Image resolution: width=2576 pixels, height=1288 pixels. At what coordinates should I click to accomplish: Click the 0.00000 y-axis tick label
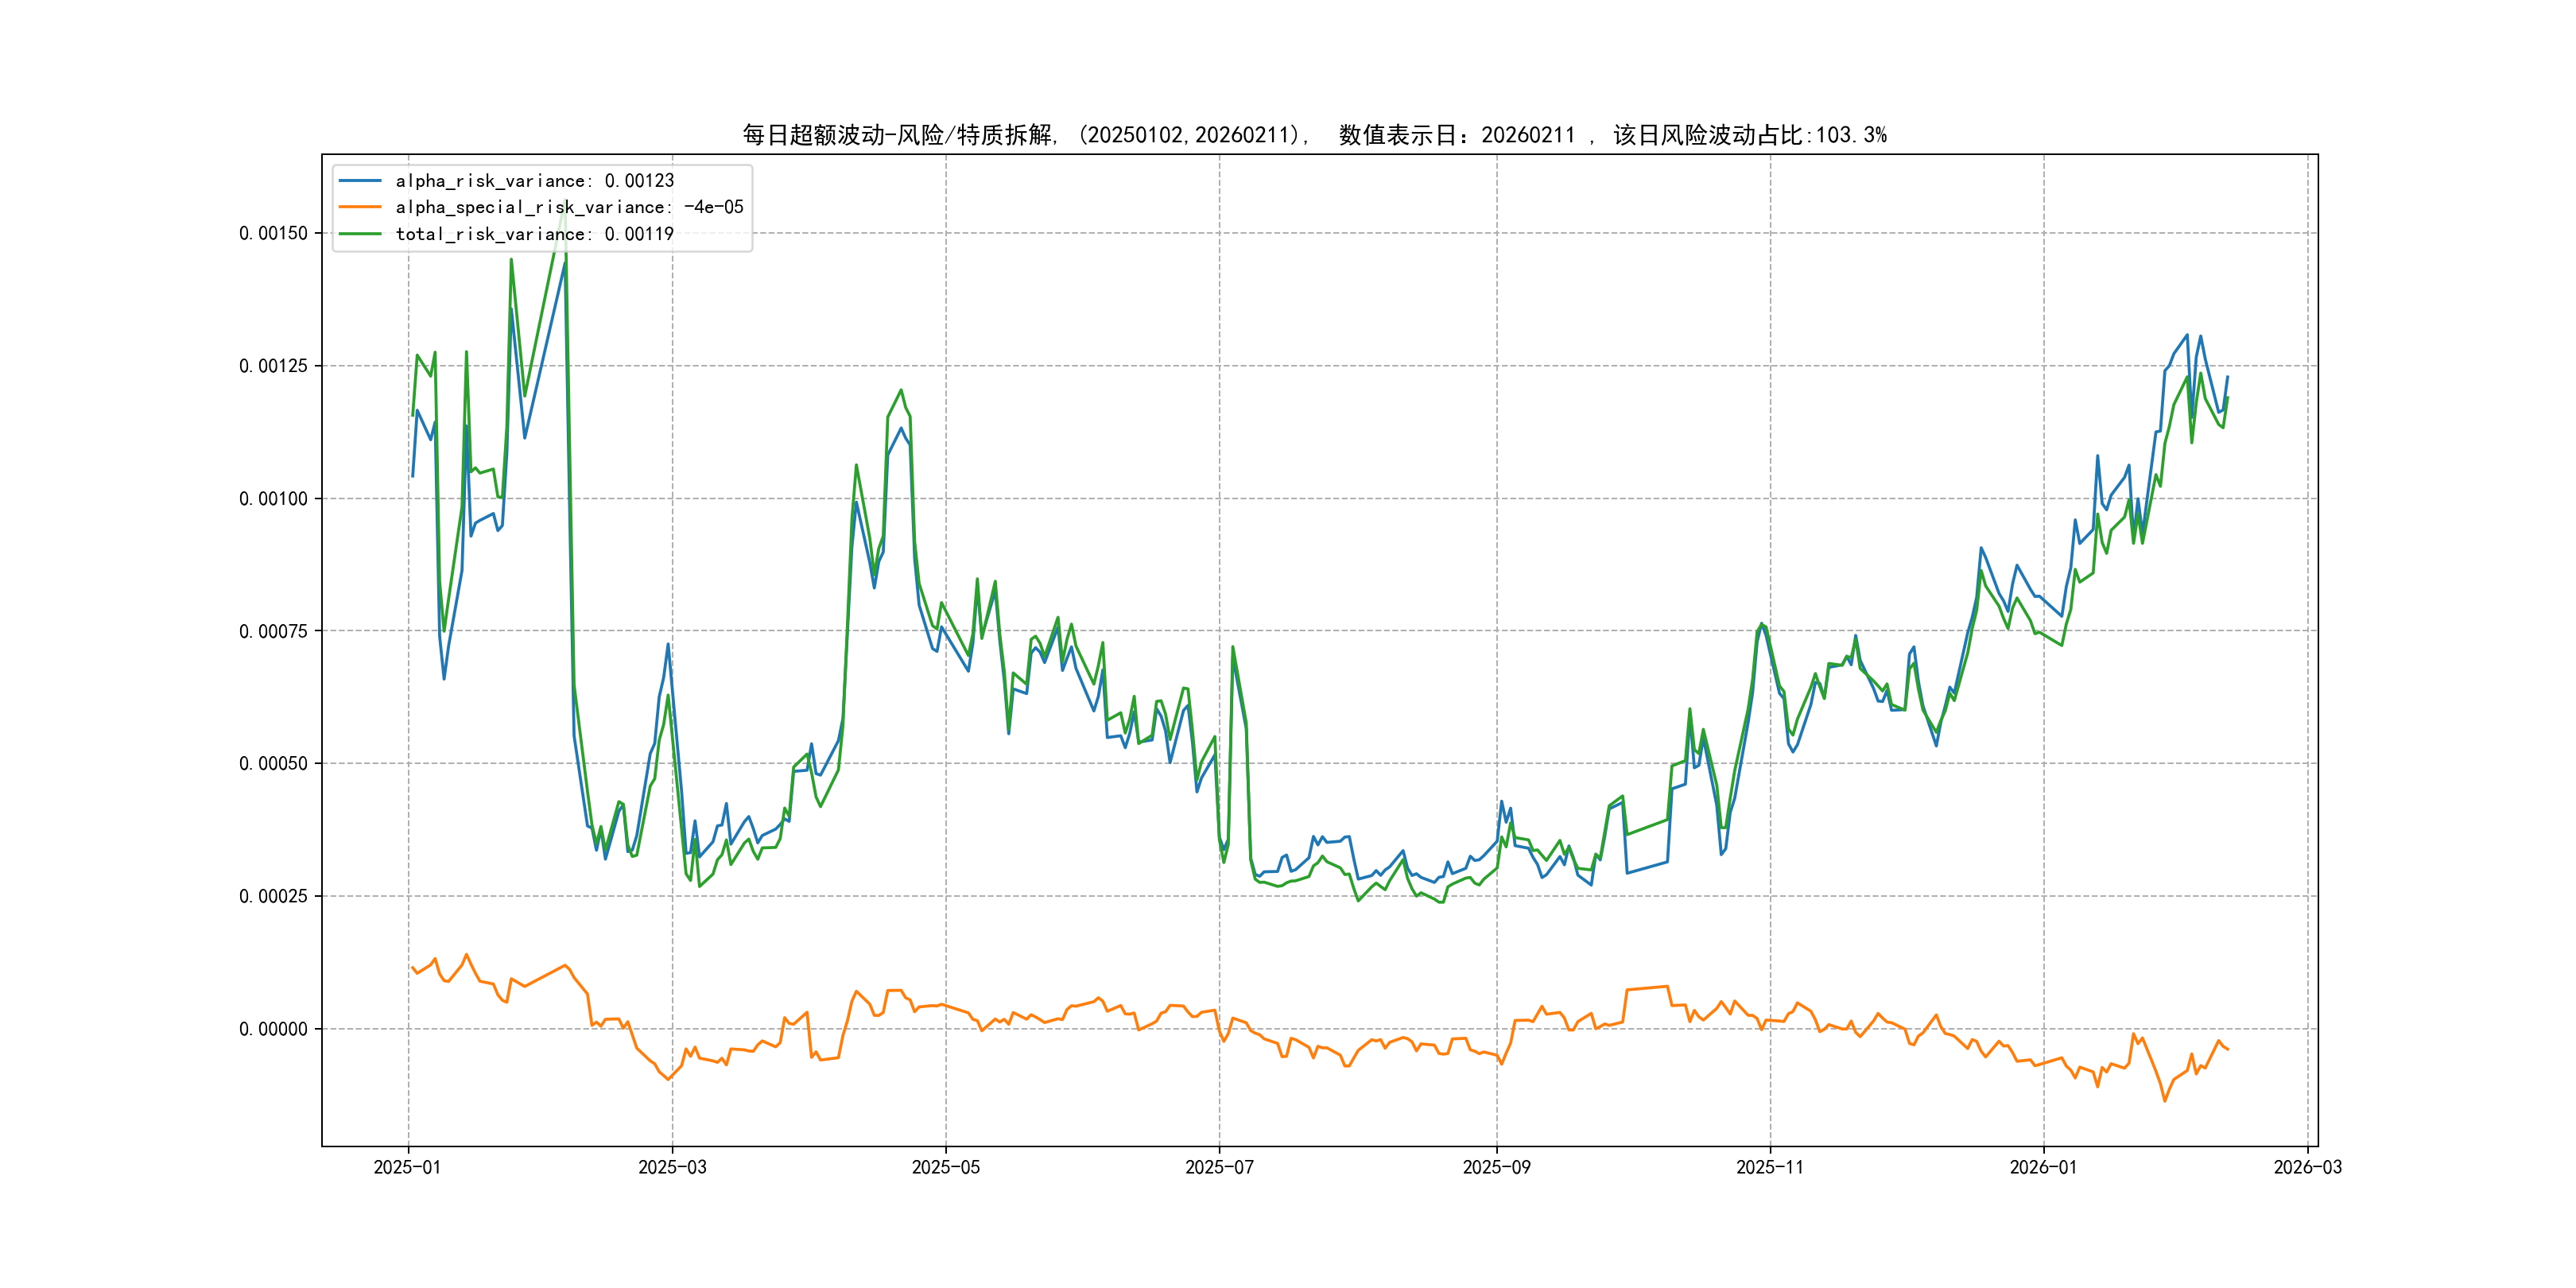tap(273, 1029)
